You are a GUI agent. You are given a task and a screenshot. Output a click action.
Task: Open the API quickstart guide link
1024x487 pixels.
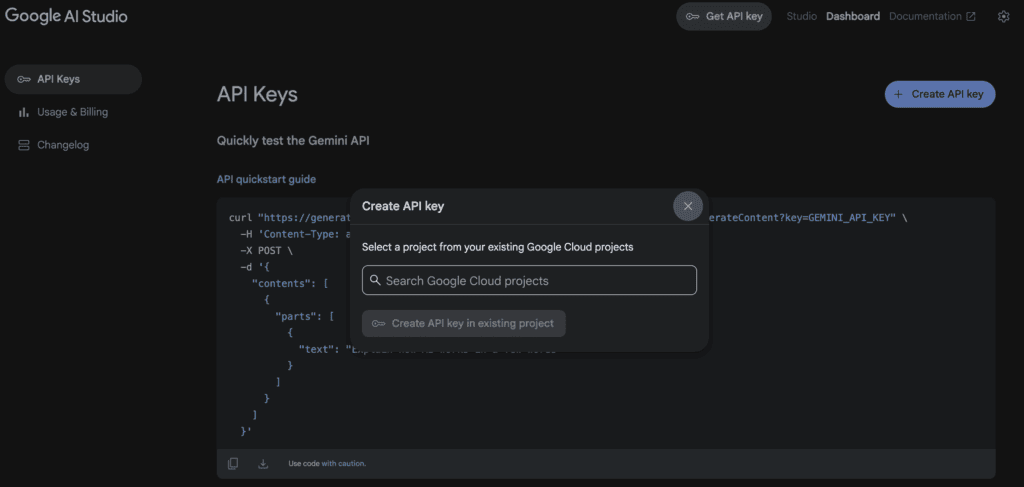click(x=266, y=180)
